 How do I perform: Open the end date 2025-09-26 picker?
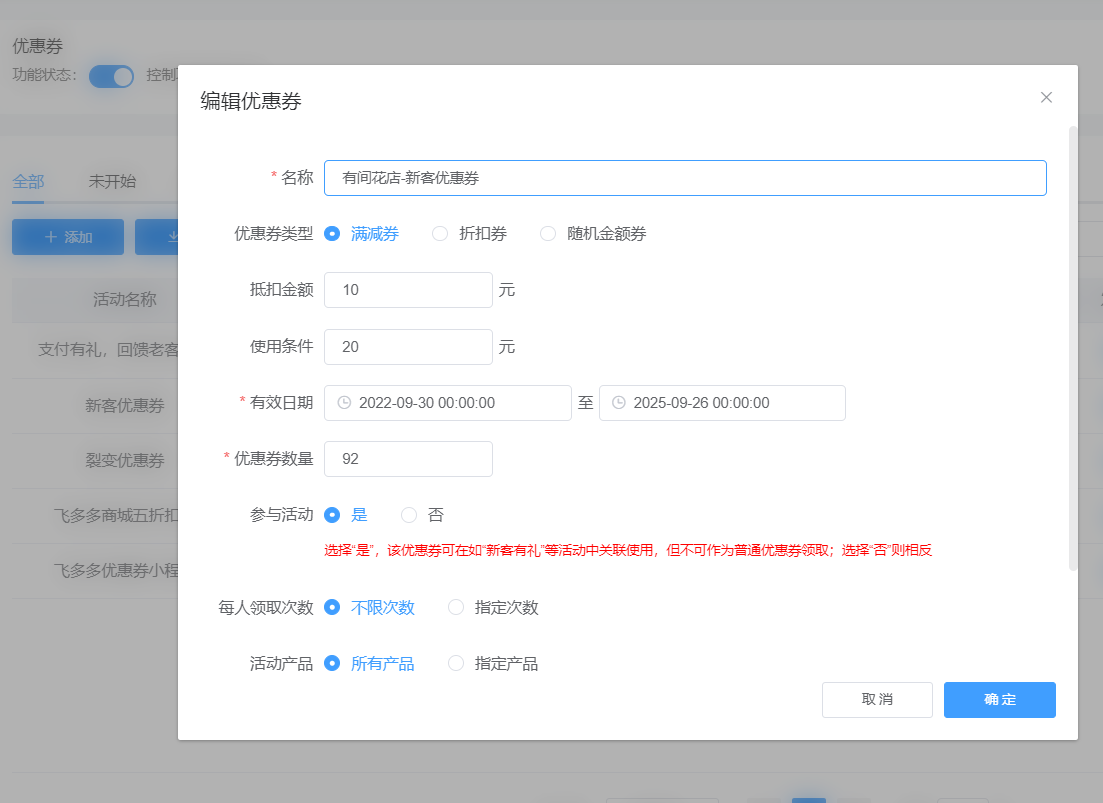722,403
